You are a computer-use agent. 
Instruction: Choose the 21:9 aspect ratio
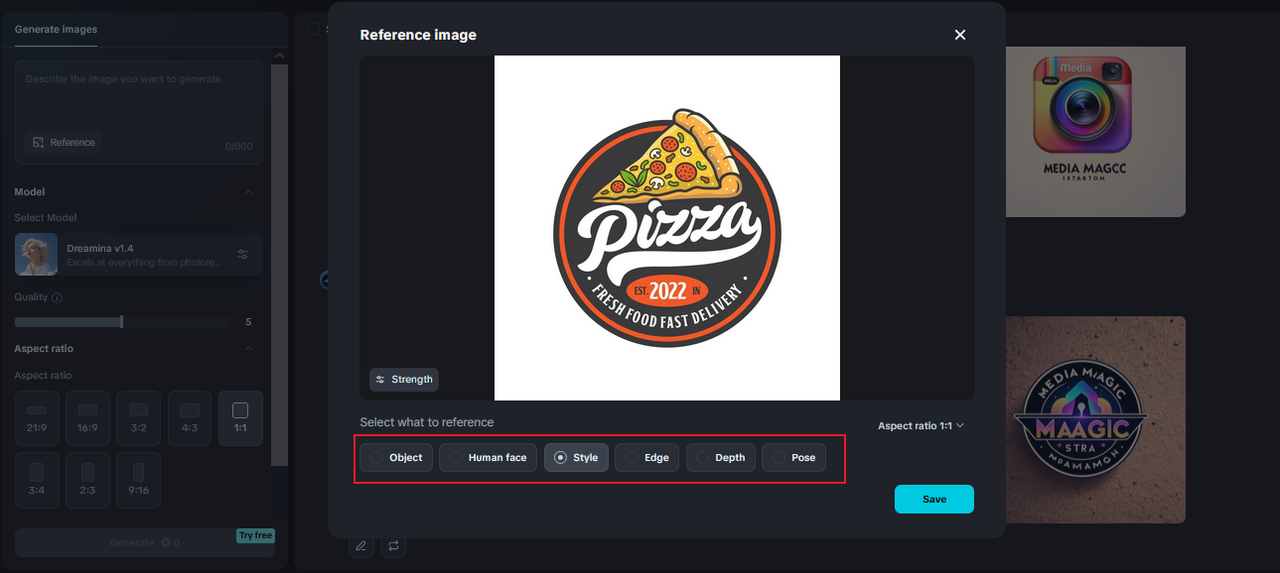(x=37, y=418)
